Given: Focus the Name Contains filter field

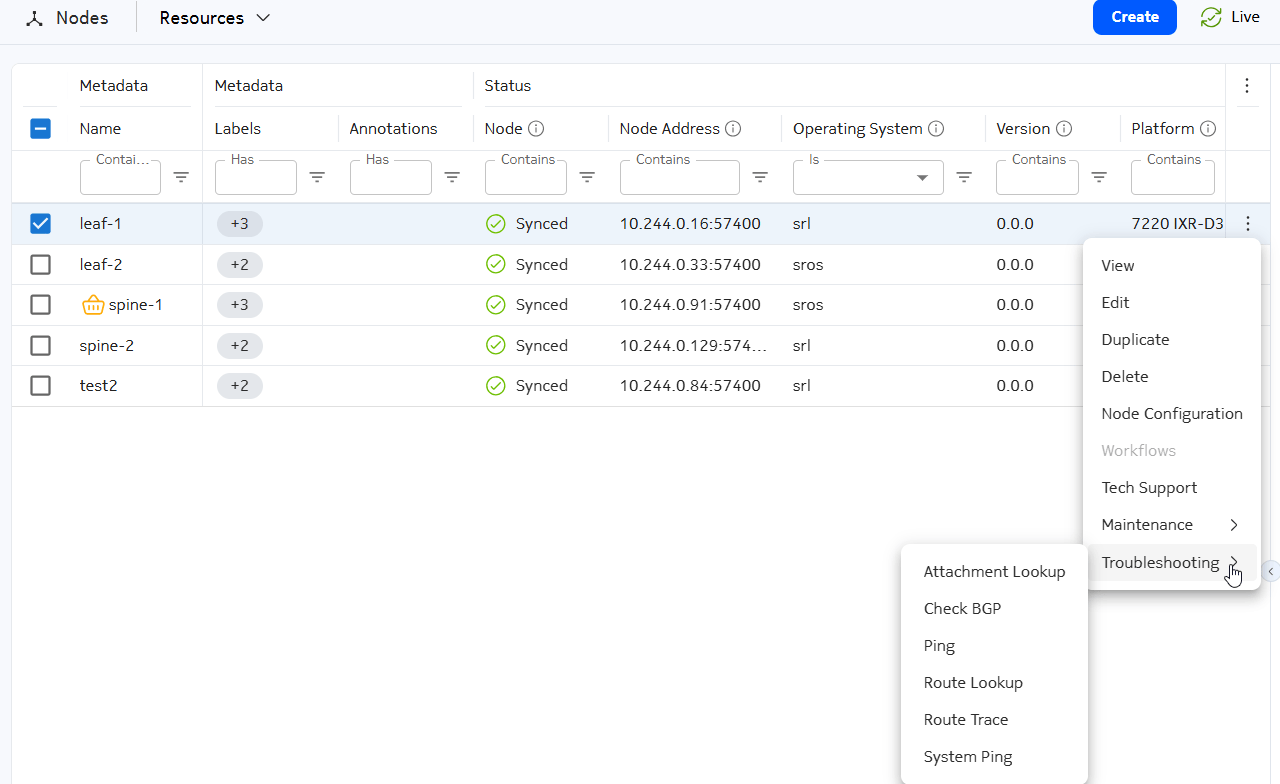Looking at the screenshot, I should click(120, 177).
